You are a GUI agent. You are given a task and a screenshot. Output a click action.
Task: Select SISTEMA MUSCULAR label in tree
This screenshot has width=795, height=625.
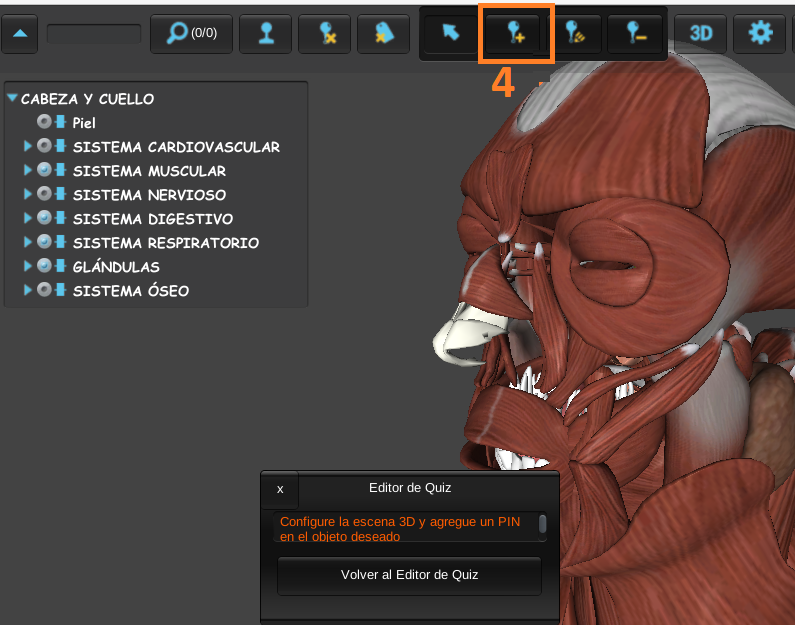[x=150, y=171]
